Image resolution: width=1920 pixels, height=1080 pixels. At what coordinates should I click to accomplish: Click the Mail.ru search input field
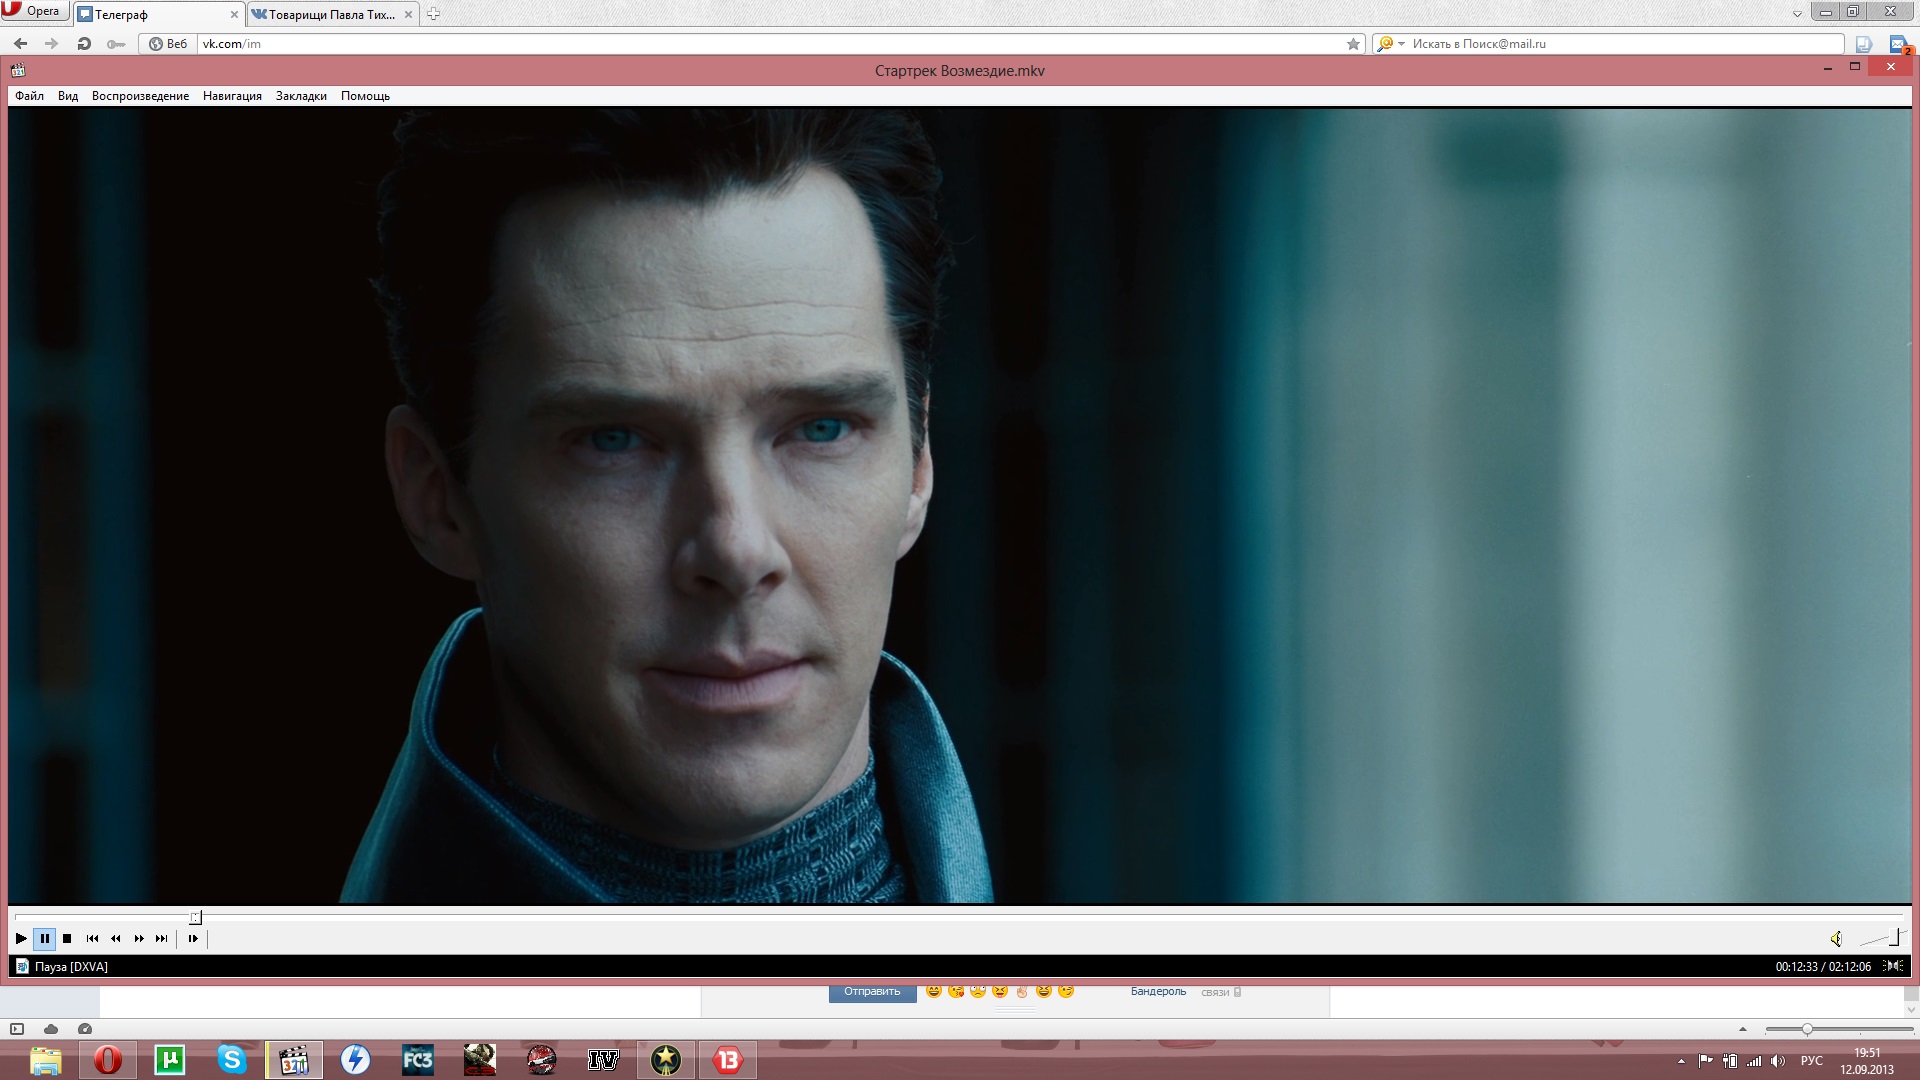click(x=1625, y=44)
